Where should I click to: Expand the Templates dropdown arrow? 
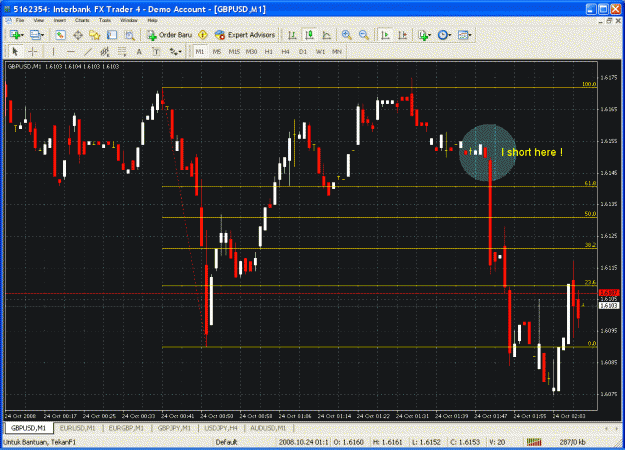click(x=470, y=35)
